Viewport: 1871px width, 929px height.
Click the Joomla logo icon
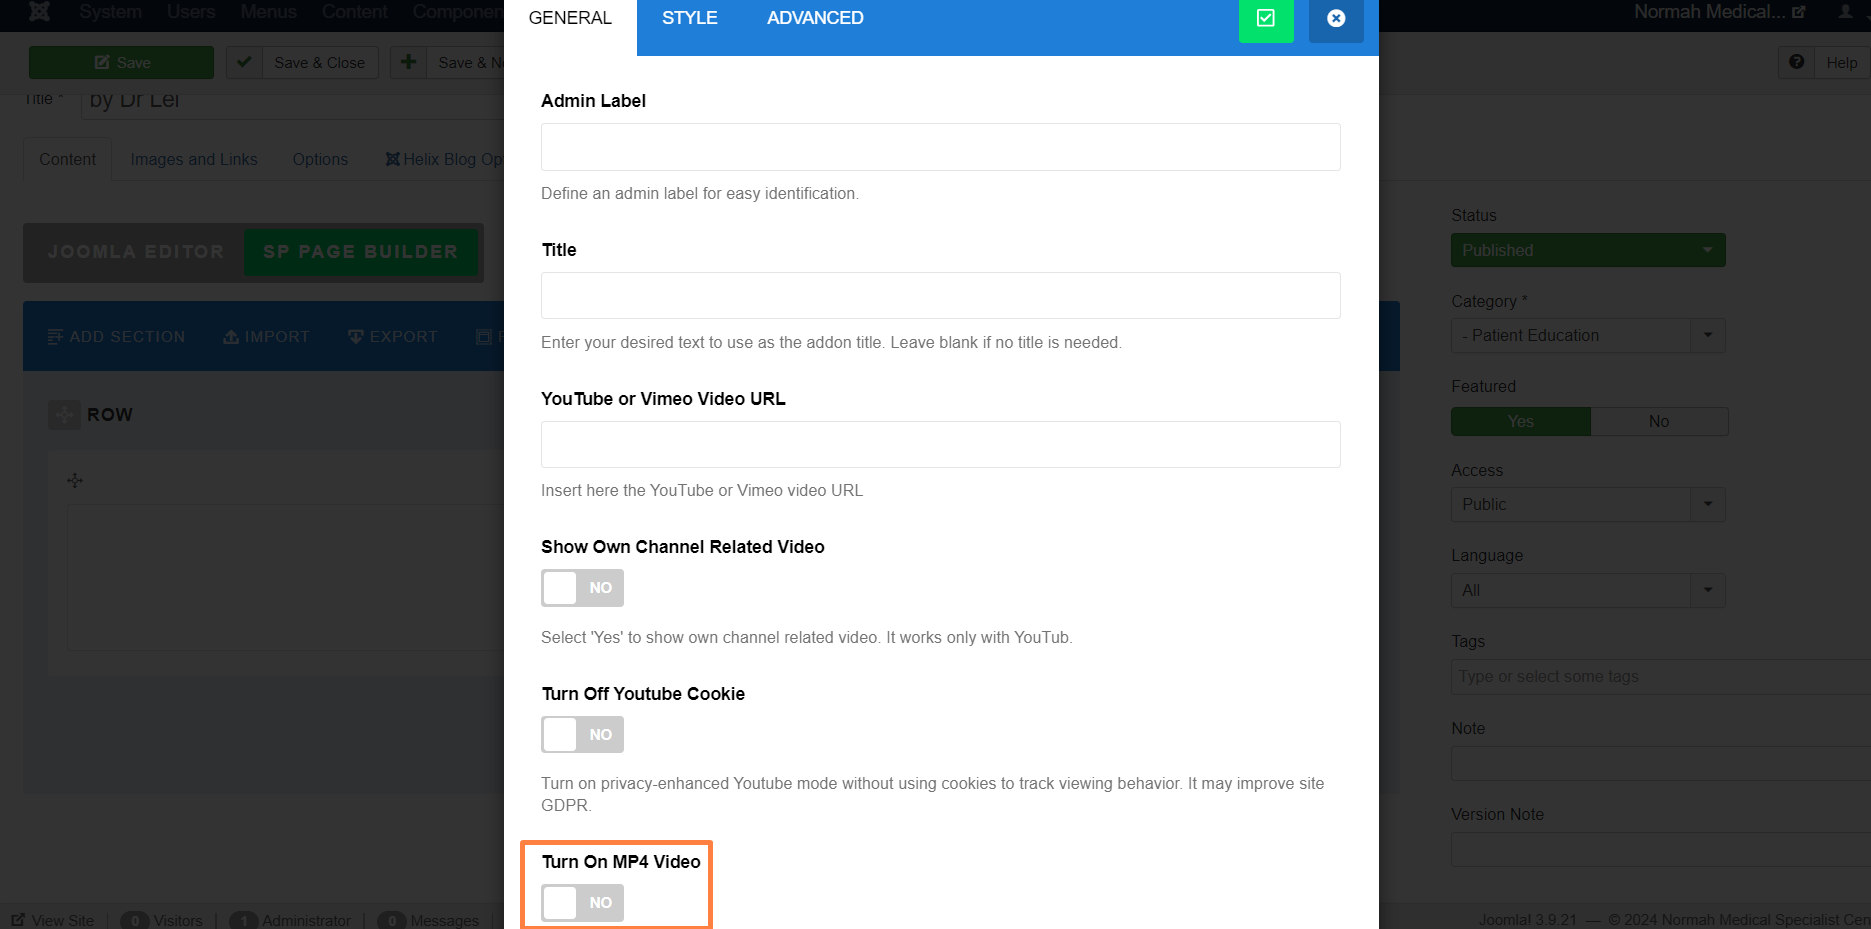pos(39,12)
